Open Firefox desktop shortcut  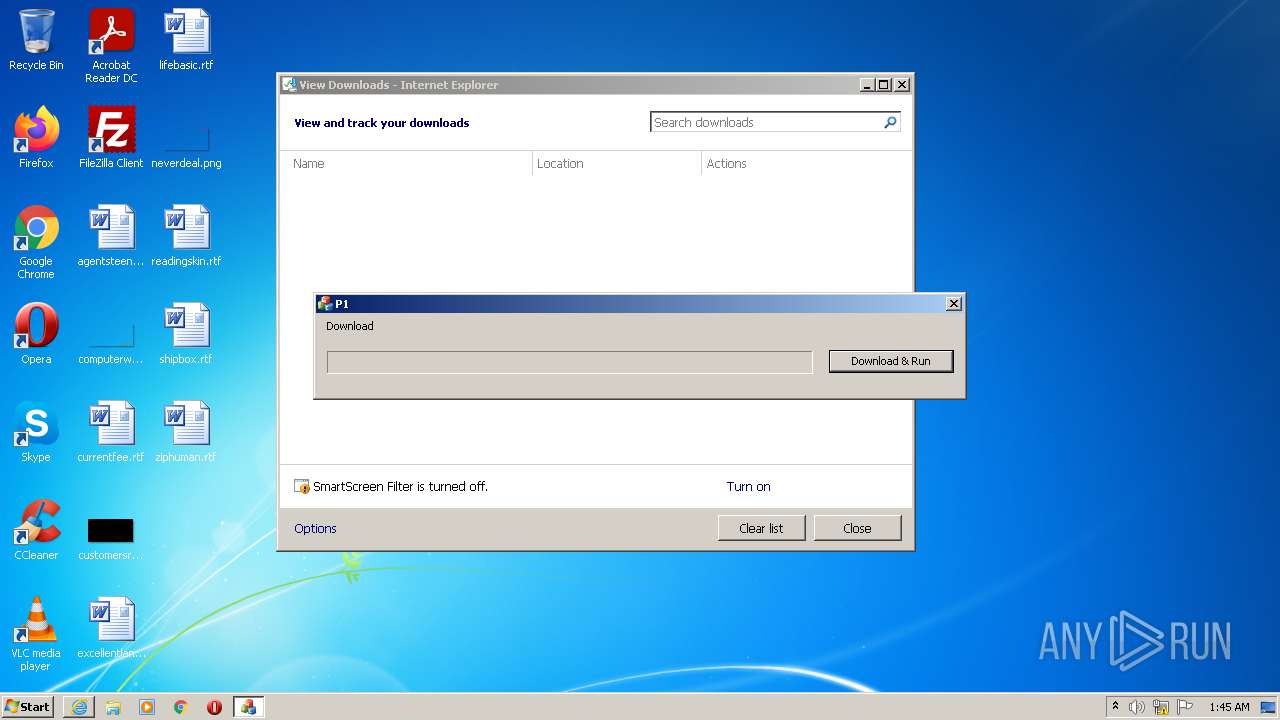[36, 138]
